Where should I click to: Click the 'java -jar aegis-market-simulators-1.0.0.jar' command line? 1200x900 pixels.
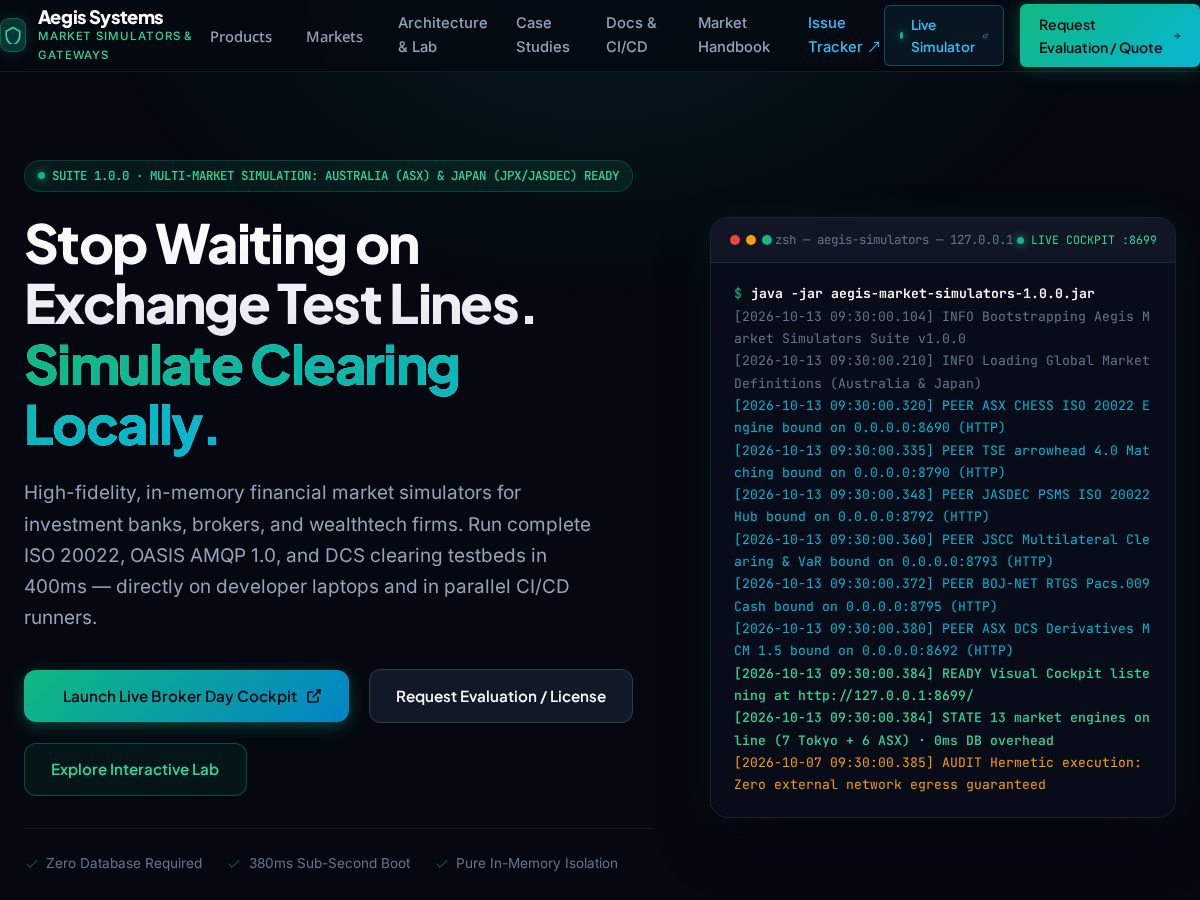point(923,293)
